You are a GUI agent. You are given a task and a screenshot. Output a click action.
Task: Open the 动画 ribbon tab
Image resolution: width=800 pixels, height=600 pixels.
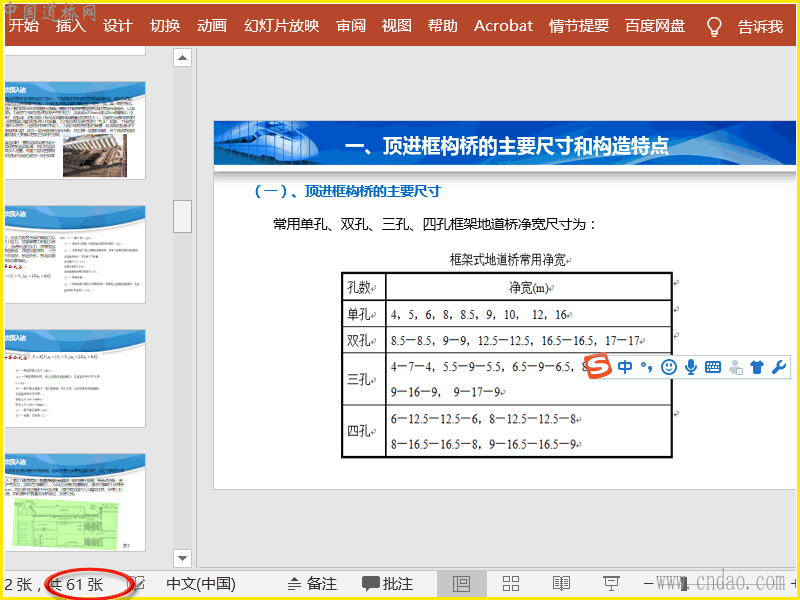pyautogui.click(x=212, y=26)
